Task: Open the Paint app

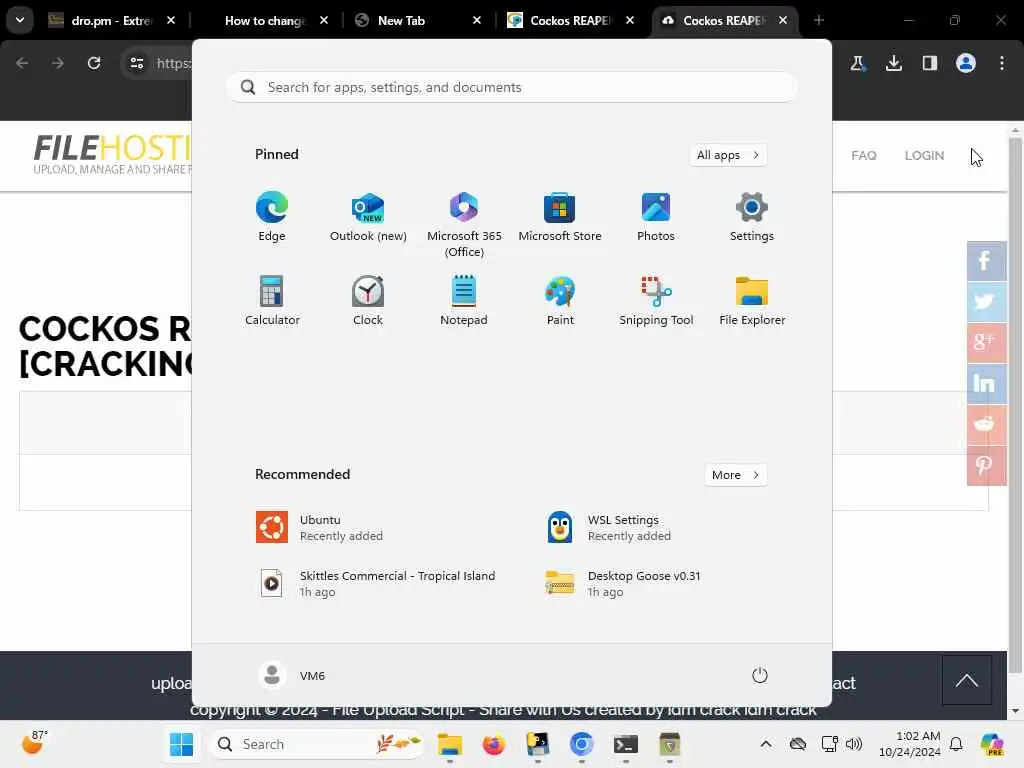Action: pyautogui.click(x=560, y=301)
